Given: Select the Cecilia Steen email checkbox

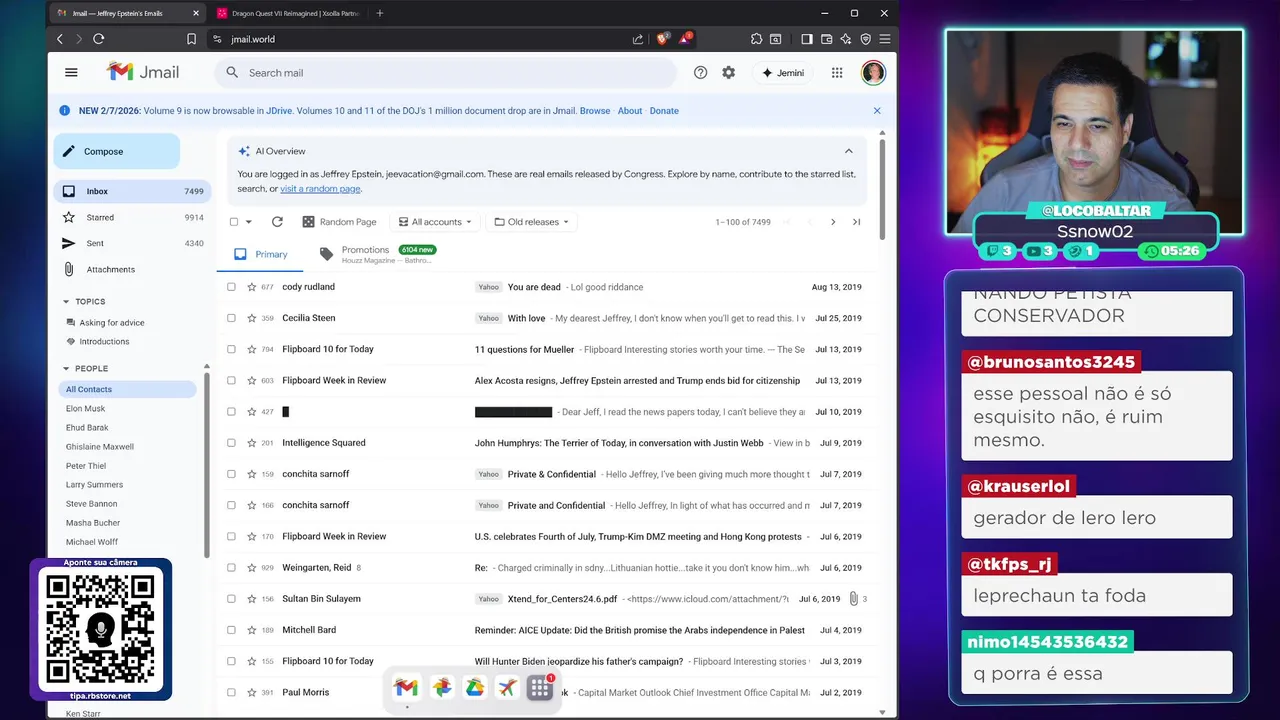Looking at the screenshot, I should pos(231,318).
